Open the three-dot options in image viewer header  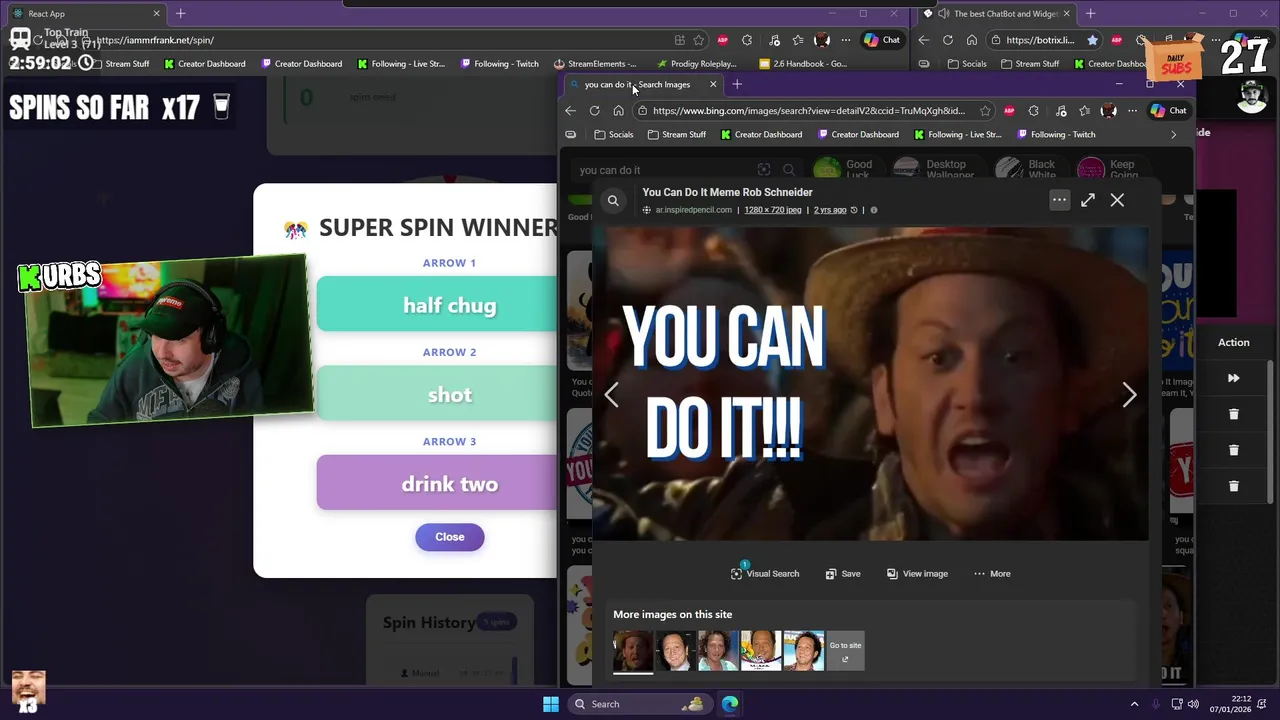1059,200
